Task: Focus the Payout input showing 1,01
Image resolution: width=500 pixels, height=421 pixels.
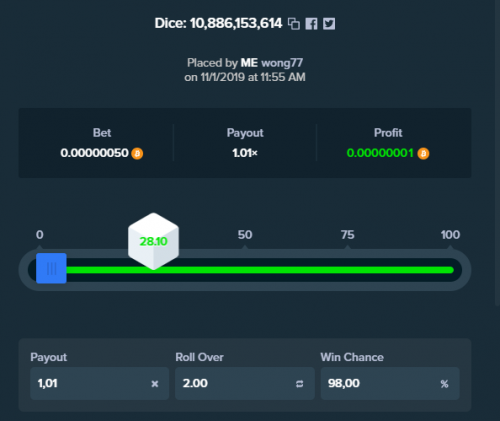Action: point(99,383)
